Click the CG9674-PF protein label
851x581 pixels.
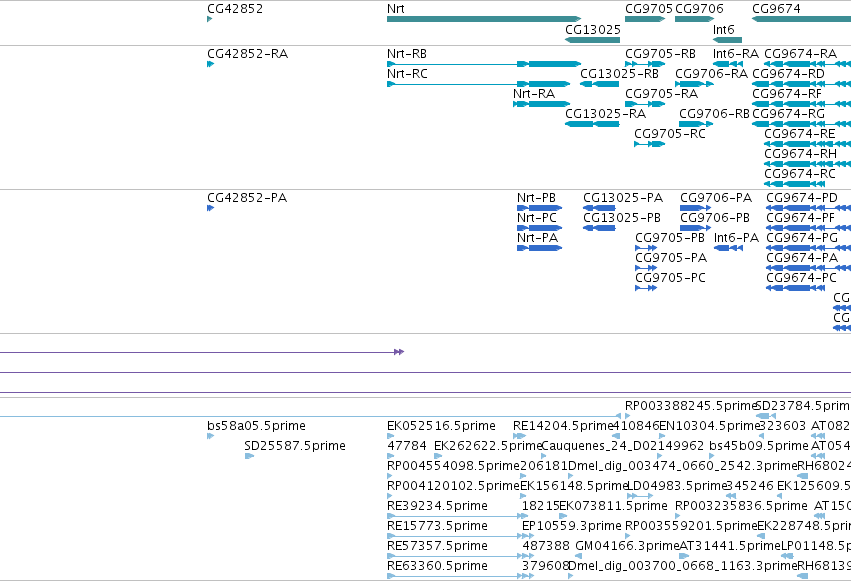[801, 218]
